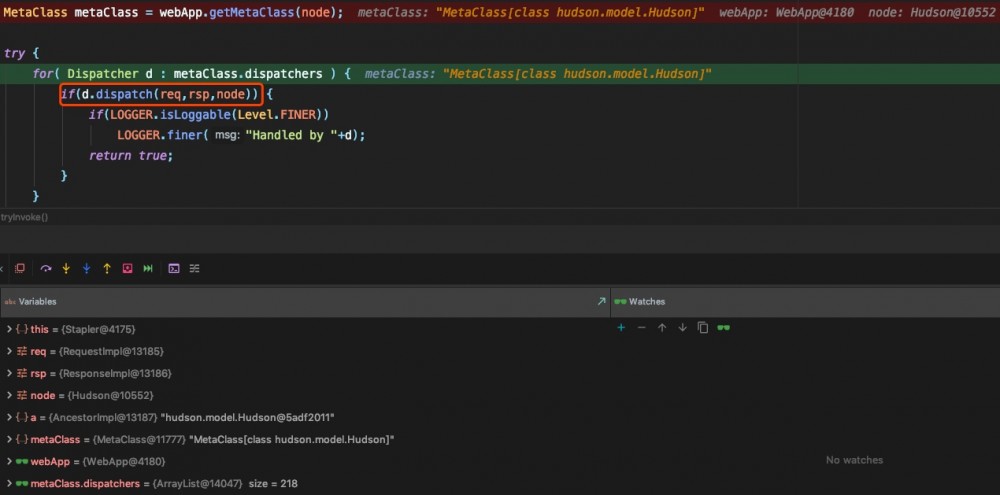This screenshot has height=495, width=1000.
Task: Click the LOGGER.isLoggable(Level.FINER) condition line
Action: 209,115
